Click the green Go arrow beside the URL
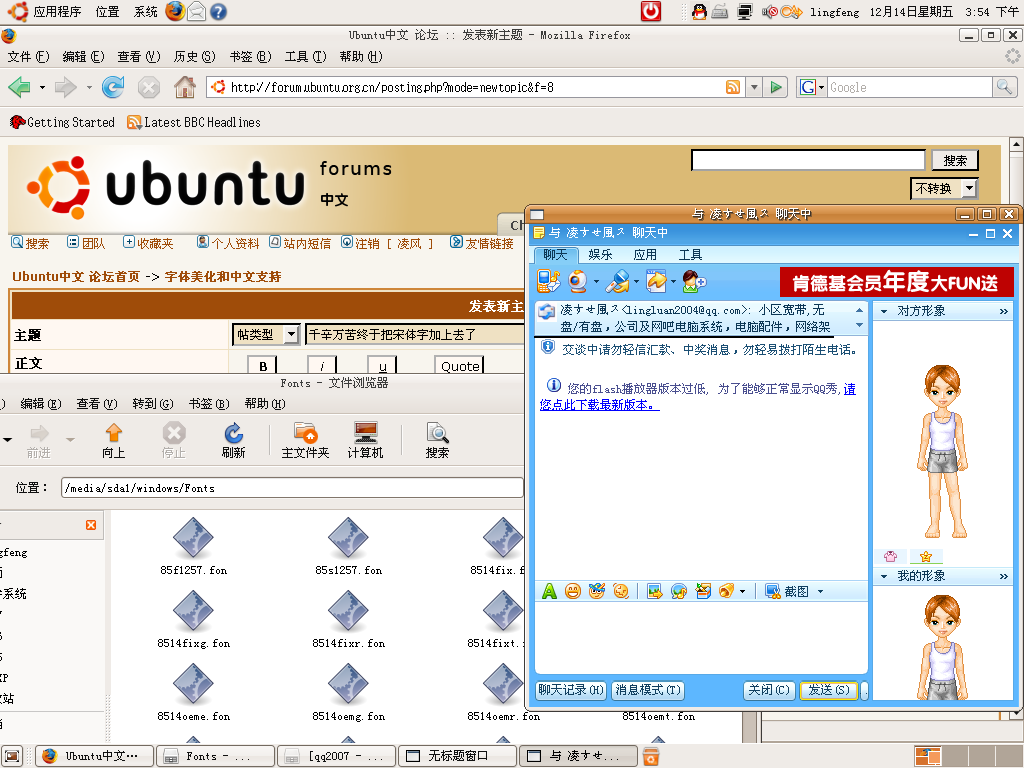Viewport: 1024px width, 768px height. 776,87
